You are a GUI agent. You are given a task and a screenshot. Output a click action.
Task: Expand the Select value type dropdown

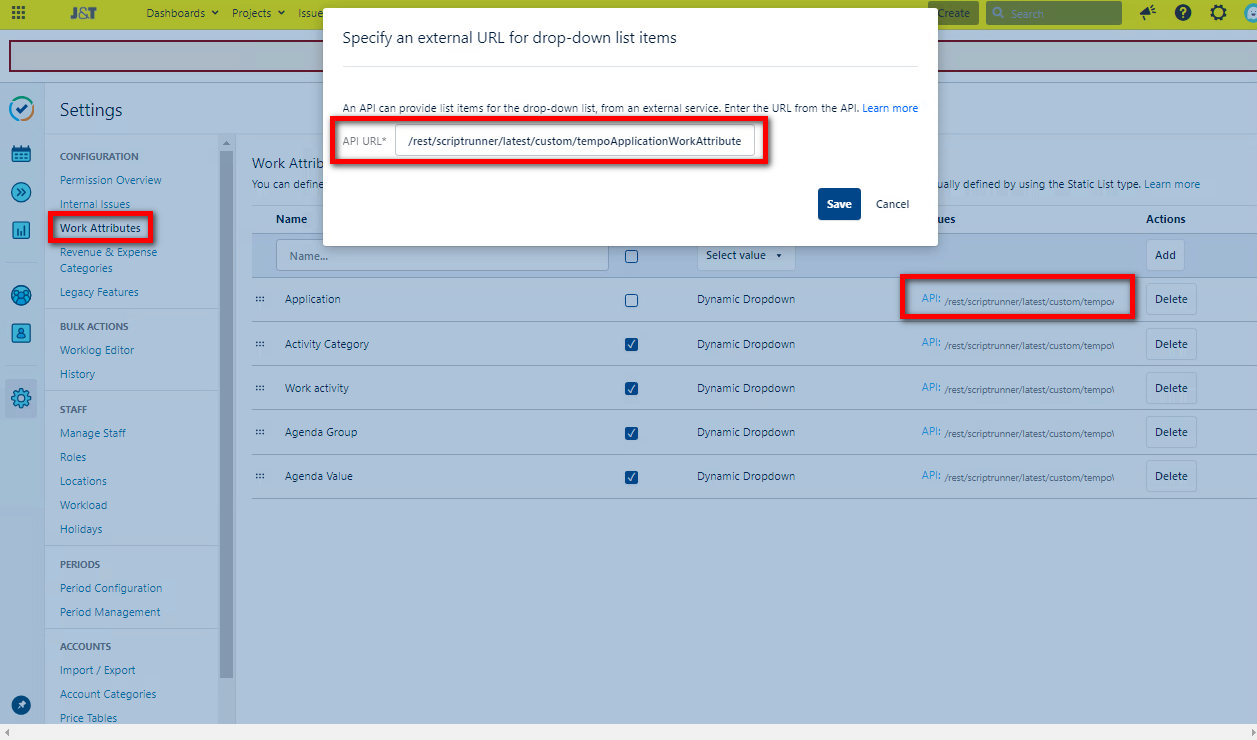tap(745, 256)
